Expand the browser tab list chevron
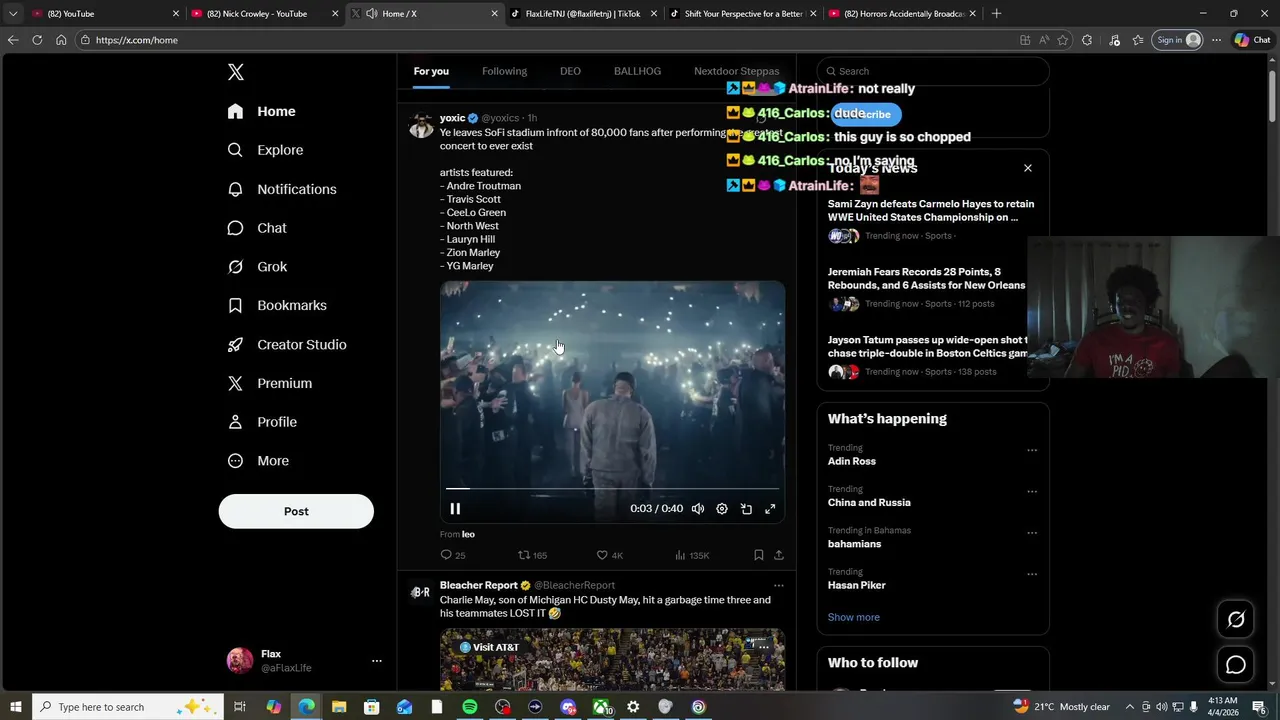The image size is (1280, 720). [x=13, y=14]
